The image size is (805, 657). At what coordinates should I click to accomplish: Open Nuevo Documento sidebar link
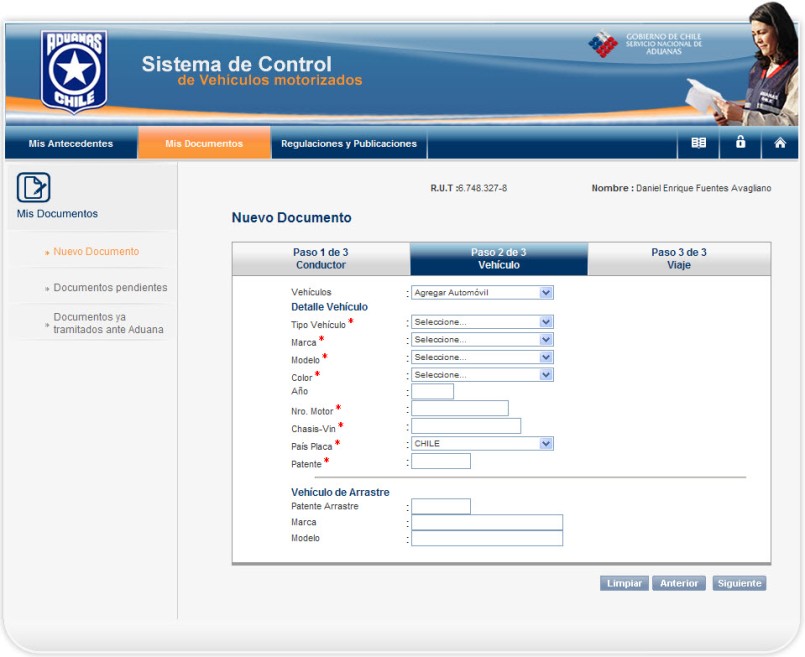tap(96, 252)
